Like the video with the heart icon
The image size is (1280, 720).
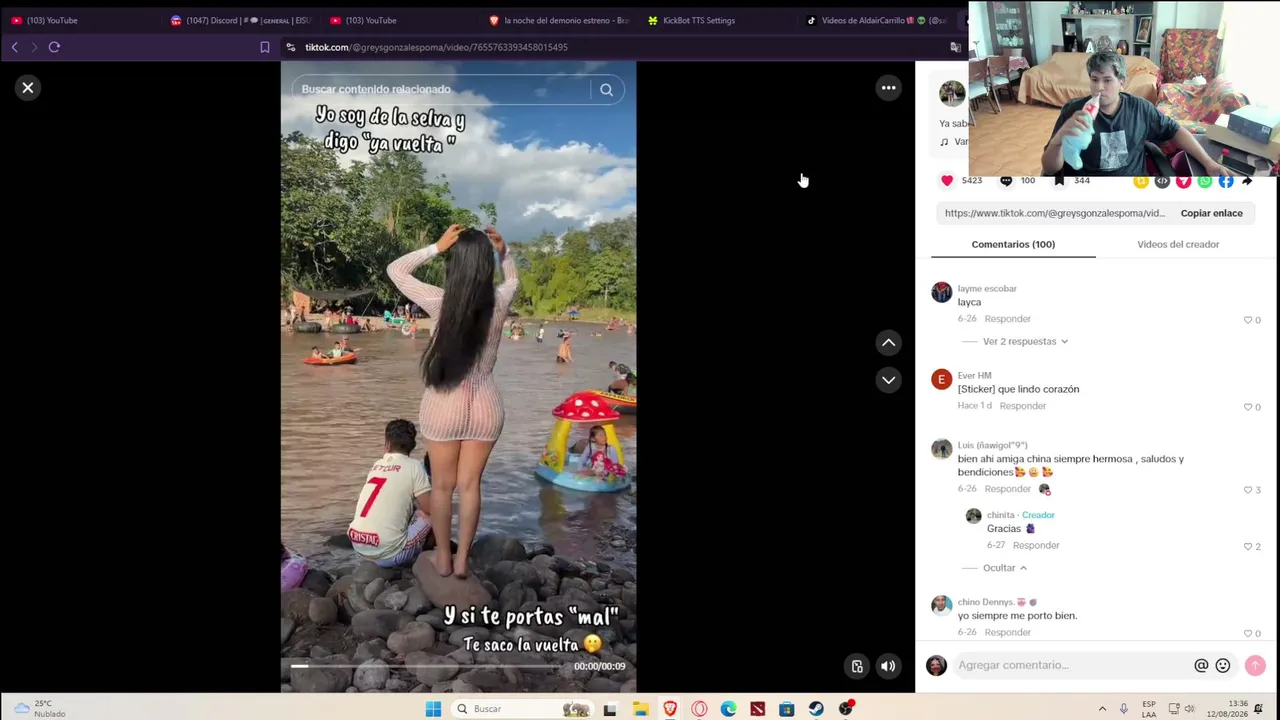point(947,181)
